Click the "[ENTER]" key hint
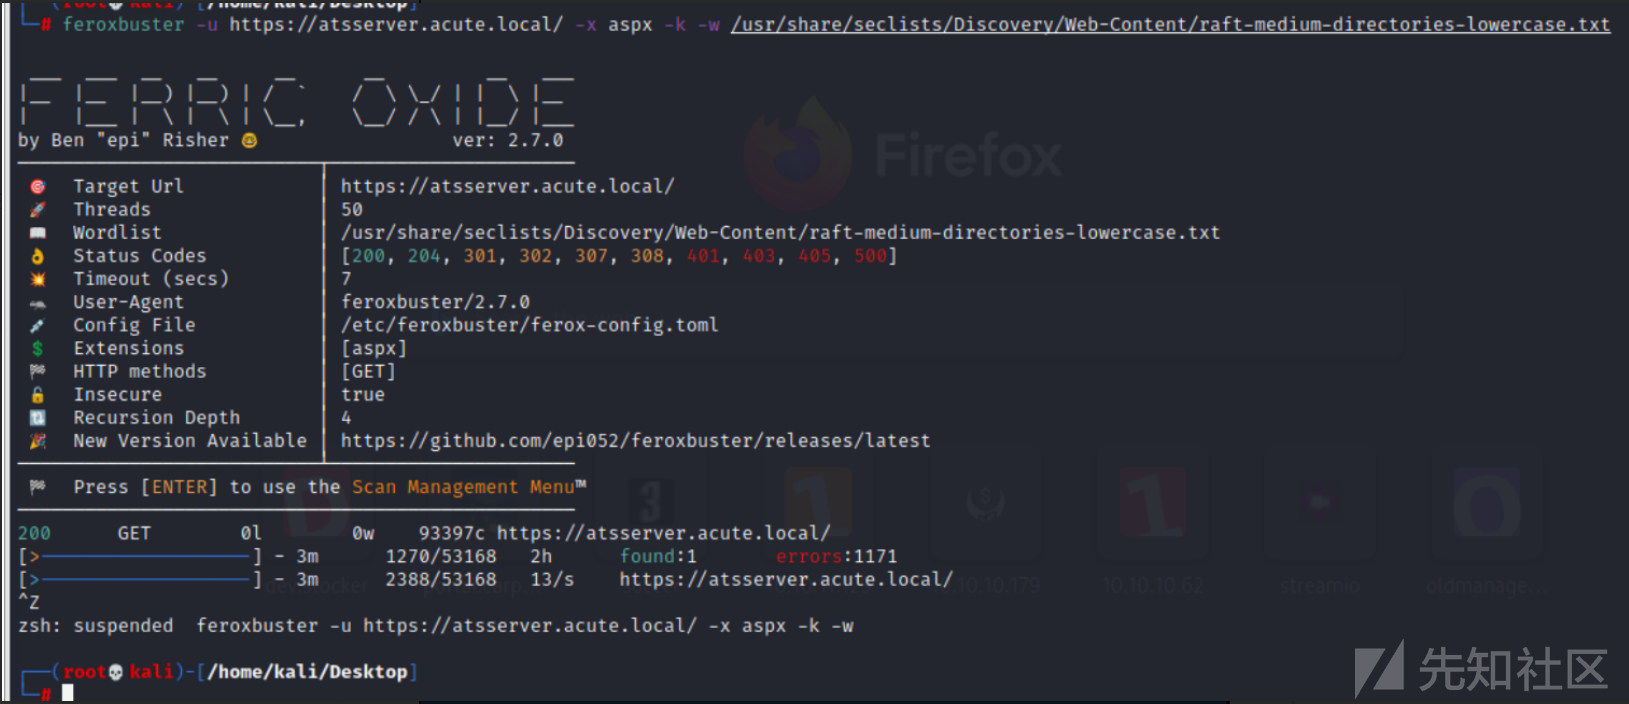 [179, 487]
